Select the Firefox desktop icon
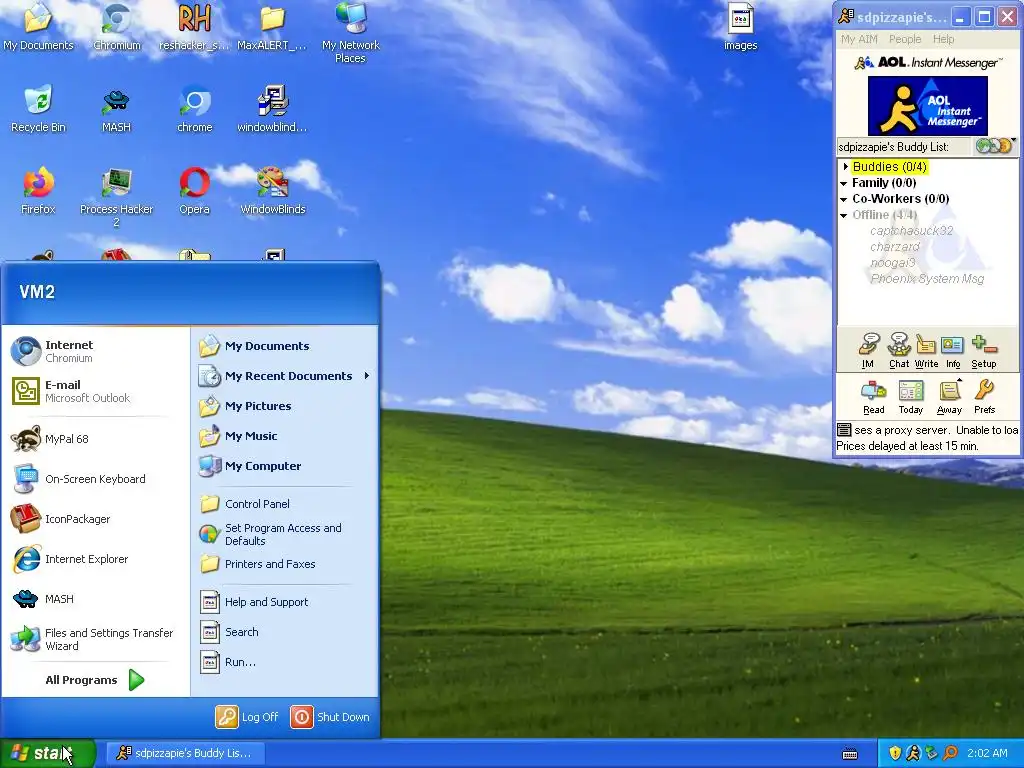1024x768 pixels. 38,191
